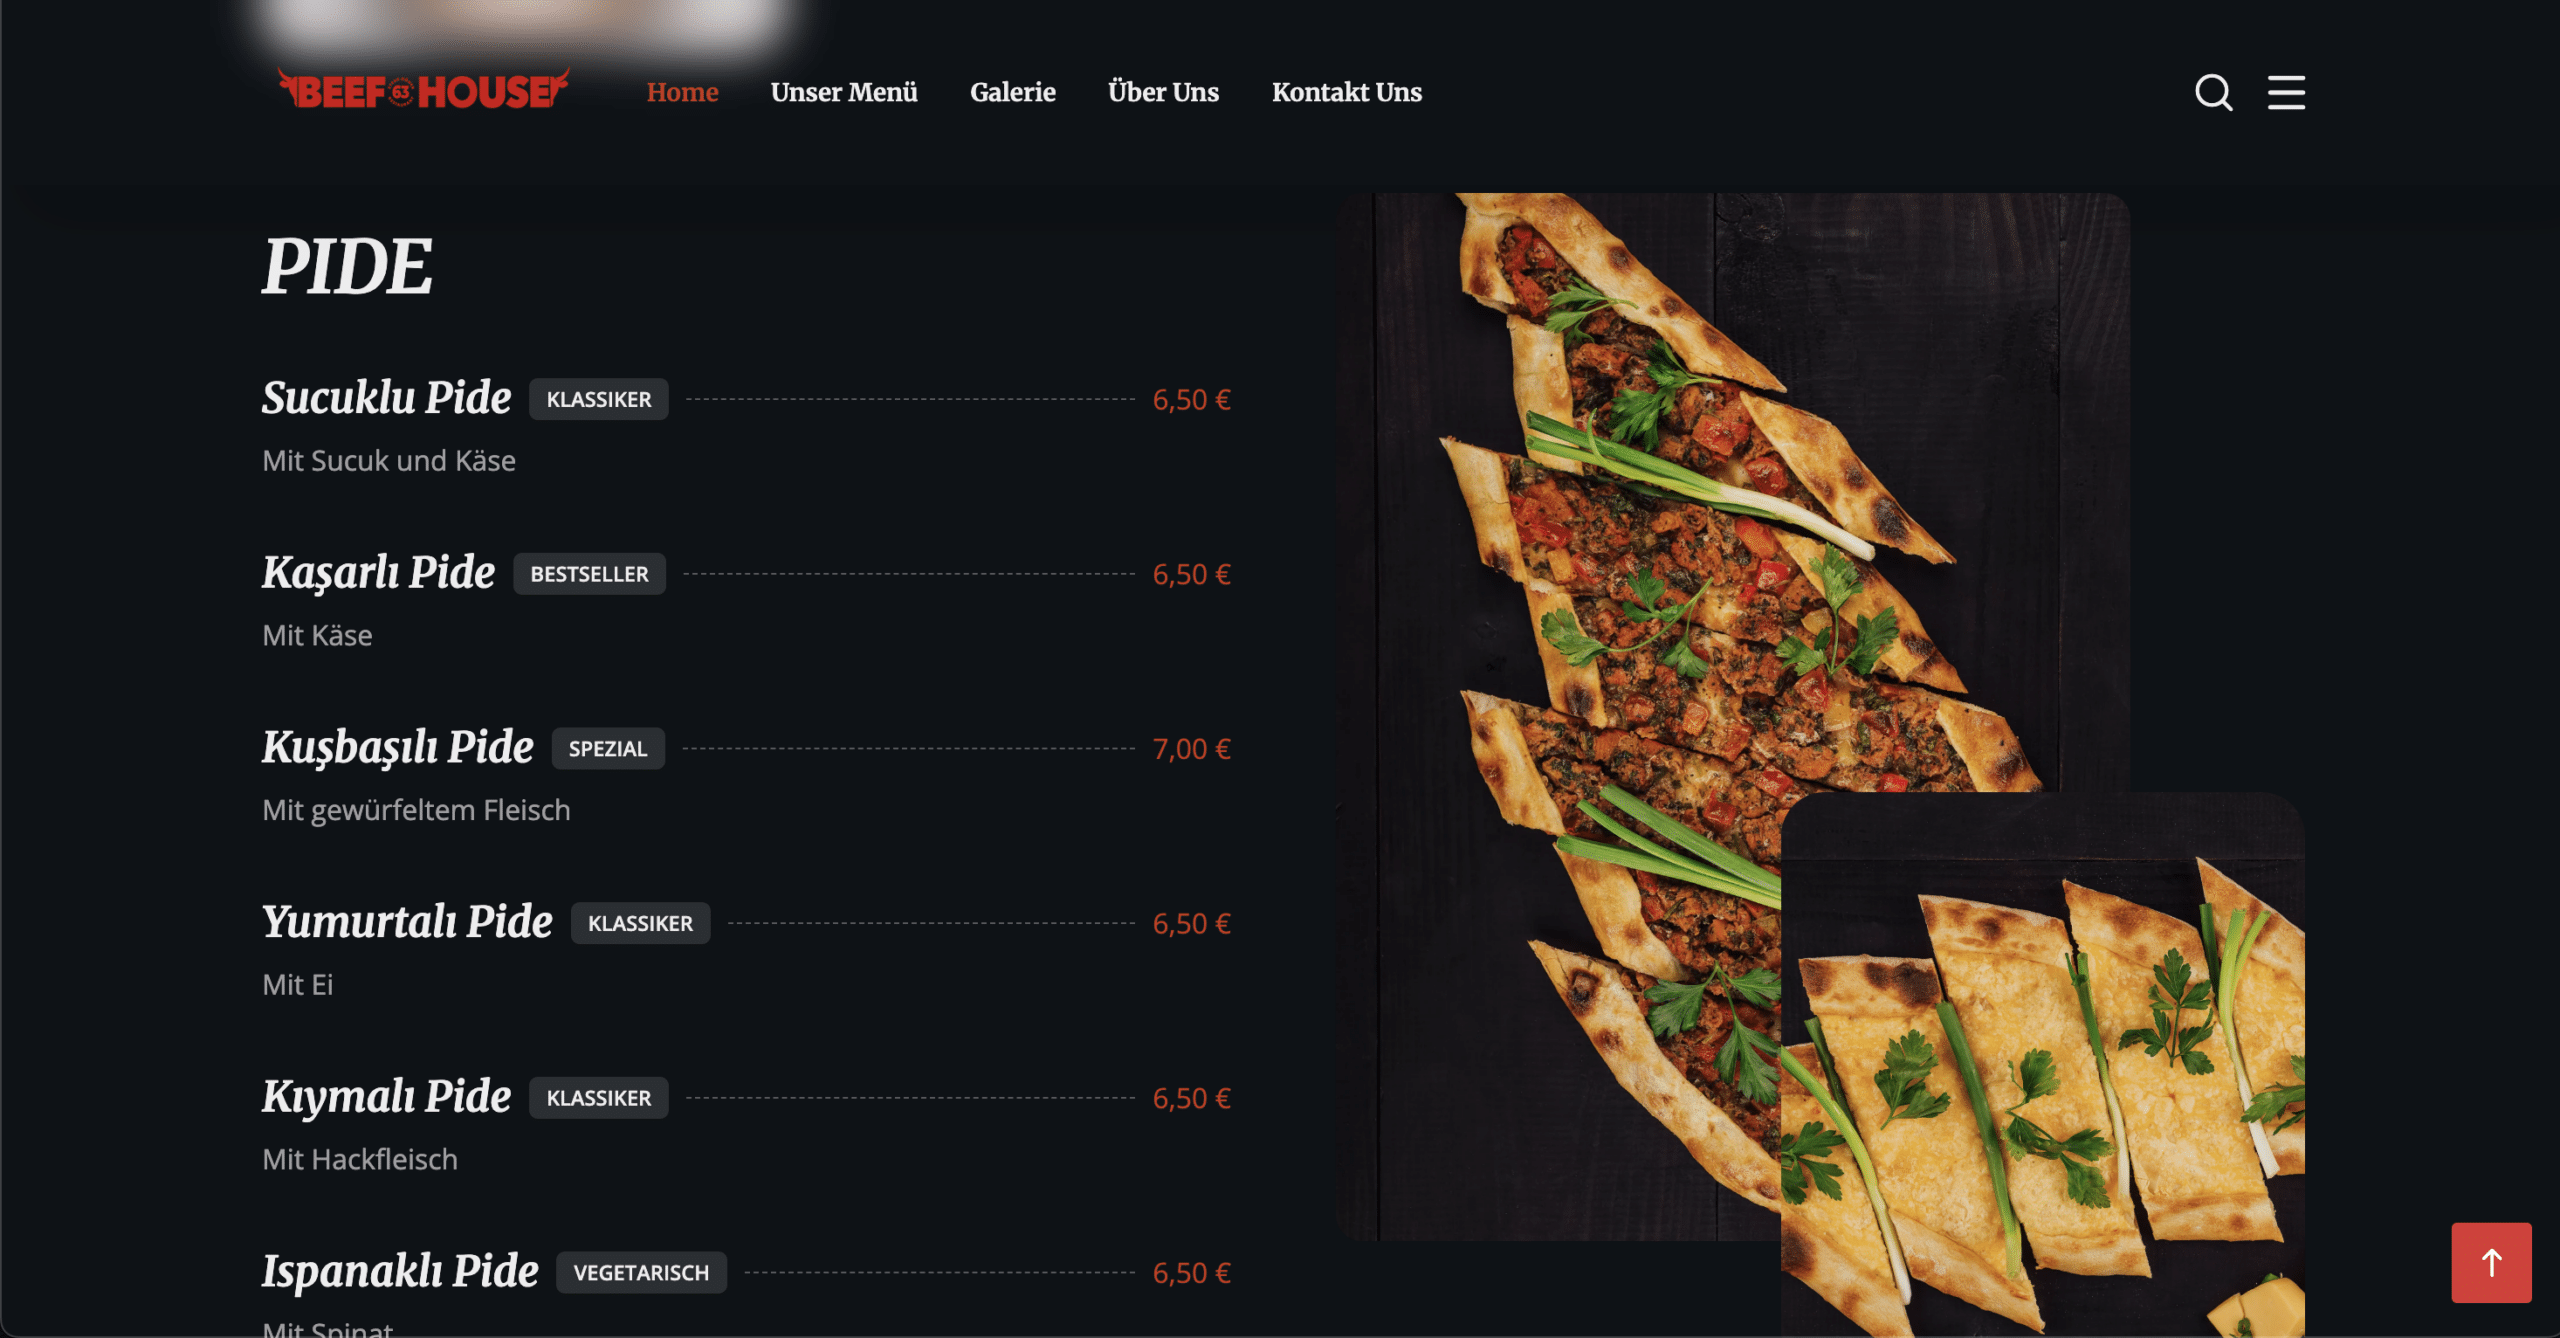Screen dimensions: 2560x1338
Task: Click the BESTSELLER badge for Kaşarlı Pide
Action: click(x=589, y=574)
